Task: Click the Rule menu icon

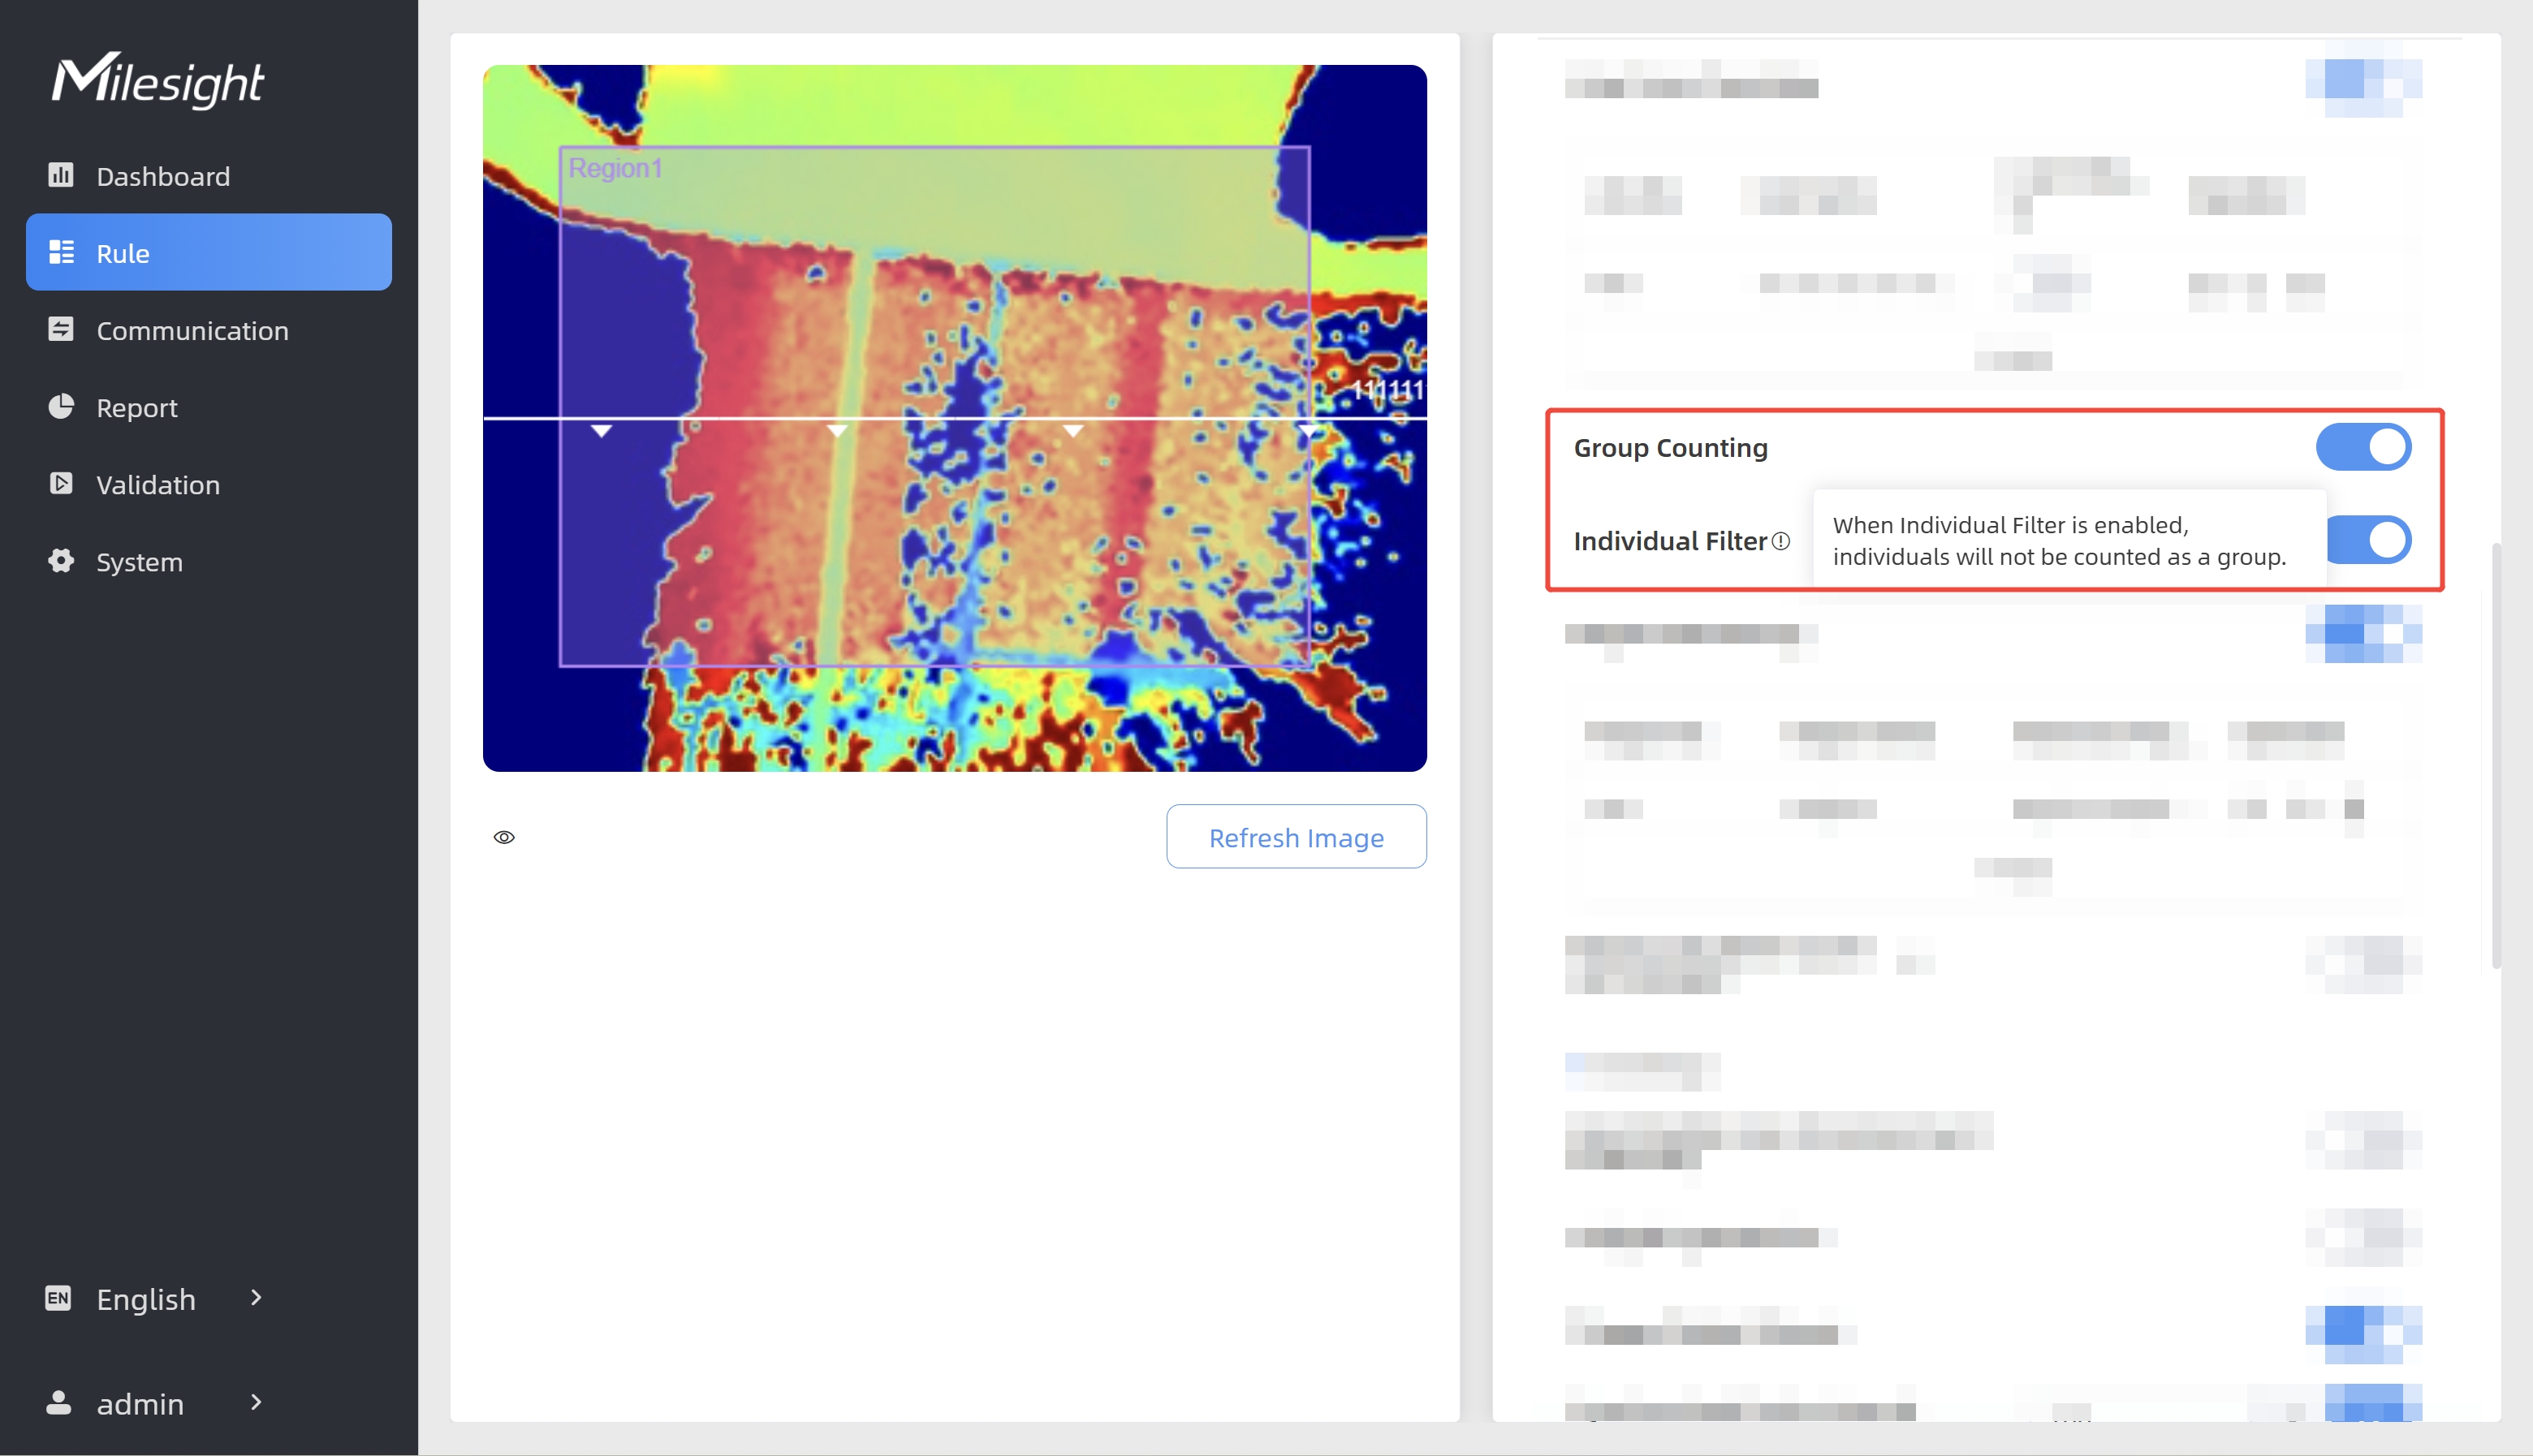Action: click(x=61, y=252)
